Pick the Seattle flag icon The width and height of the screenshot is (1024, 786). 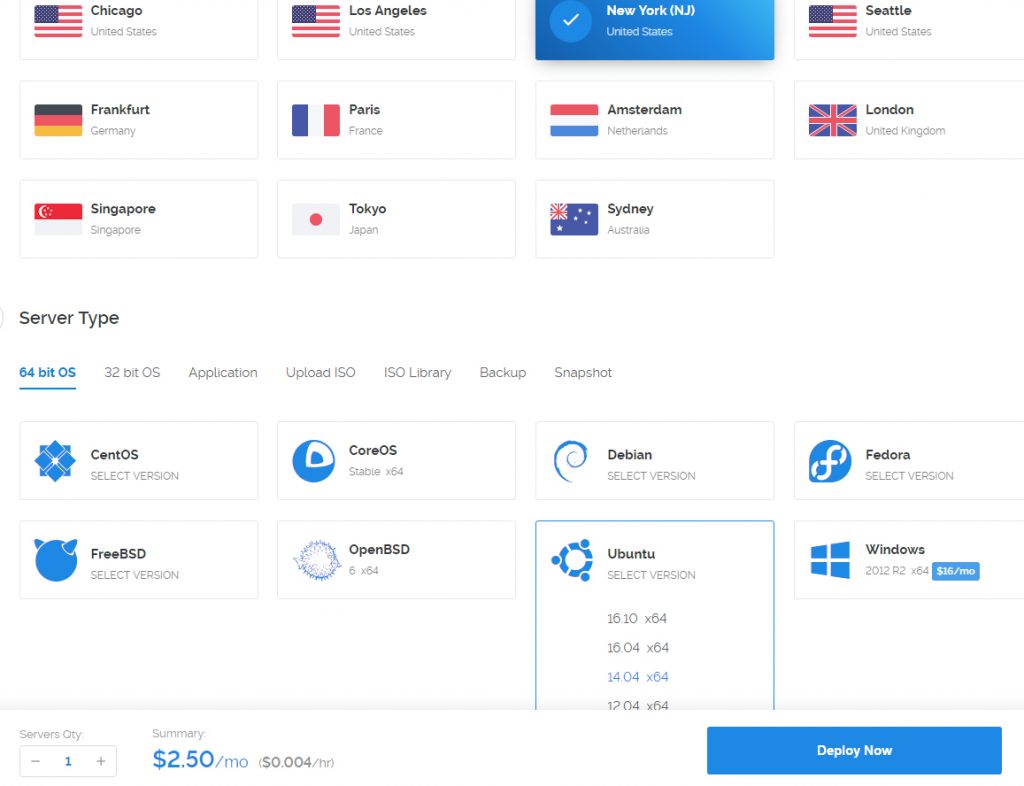pyautogui.click(x=832, y=21)
